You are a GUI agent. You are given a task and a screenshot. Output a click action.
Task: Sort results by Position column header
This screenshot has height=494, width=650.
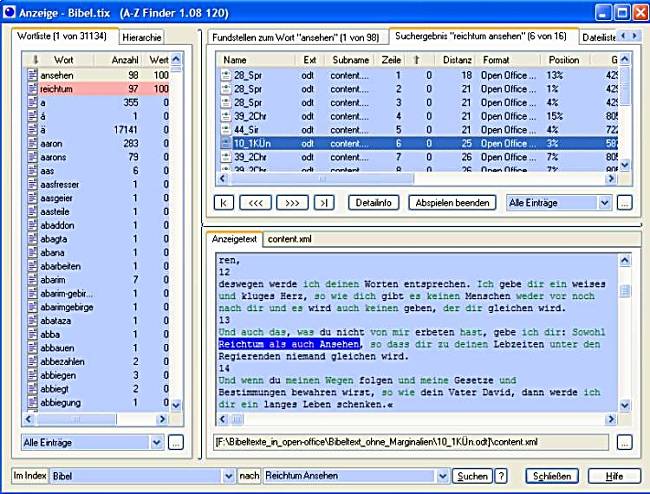[x=564, y=60]
